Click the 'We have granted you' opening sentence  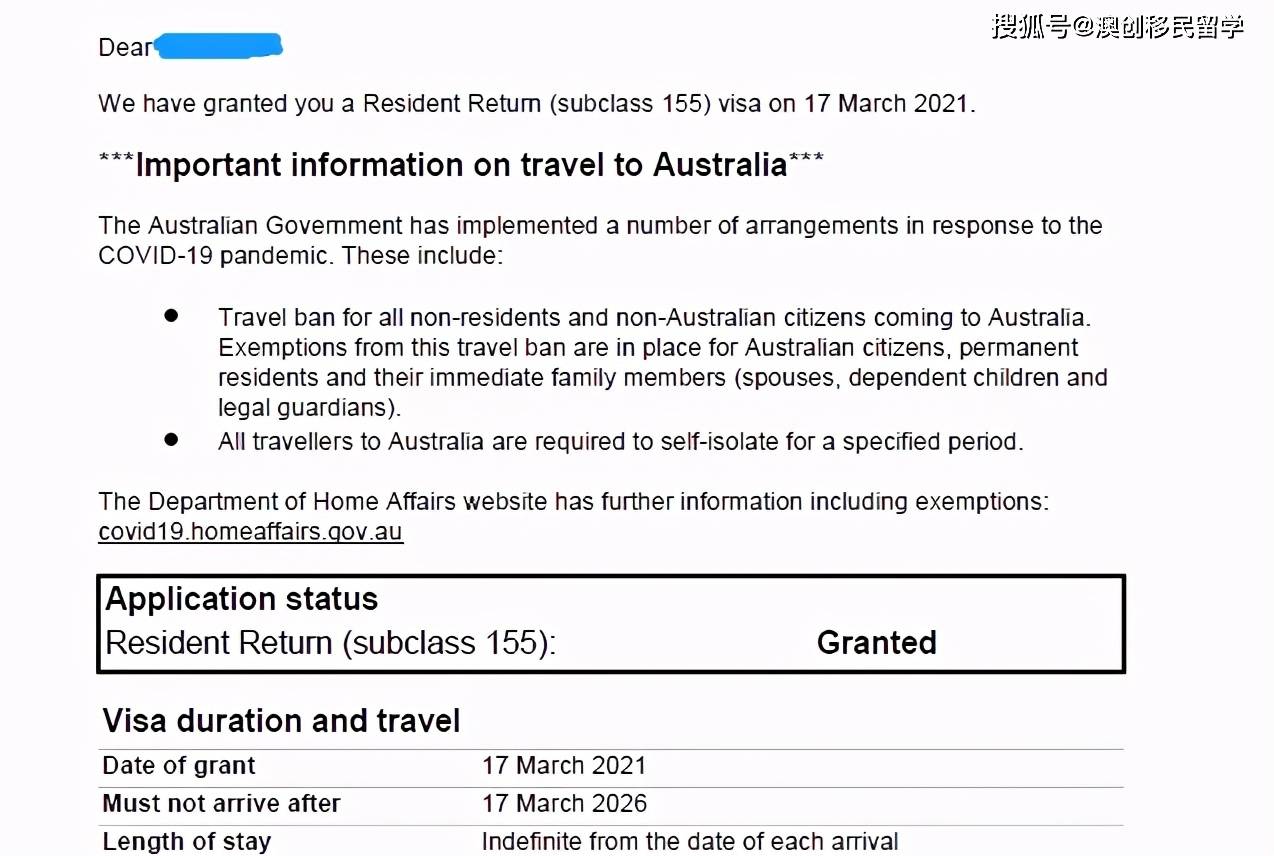(x=536, y=104)
